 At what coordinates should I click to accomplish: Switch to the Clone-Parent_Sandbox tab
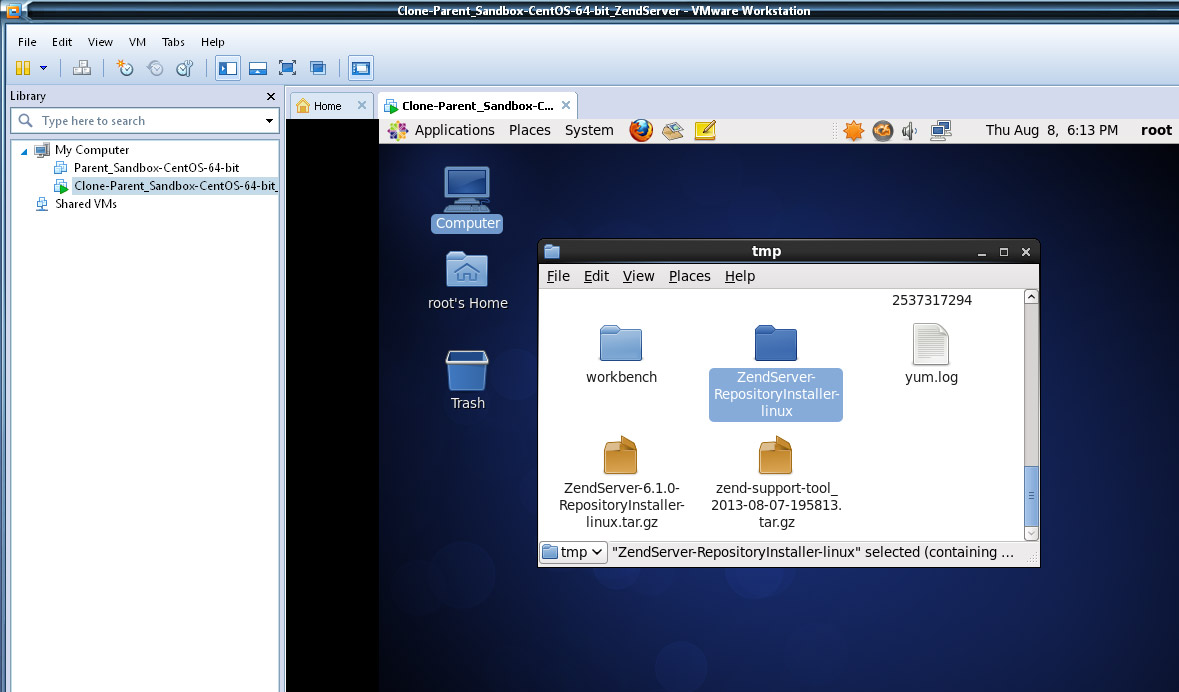click(x=477, y=106)
